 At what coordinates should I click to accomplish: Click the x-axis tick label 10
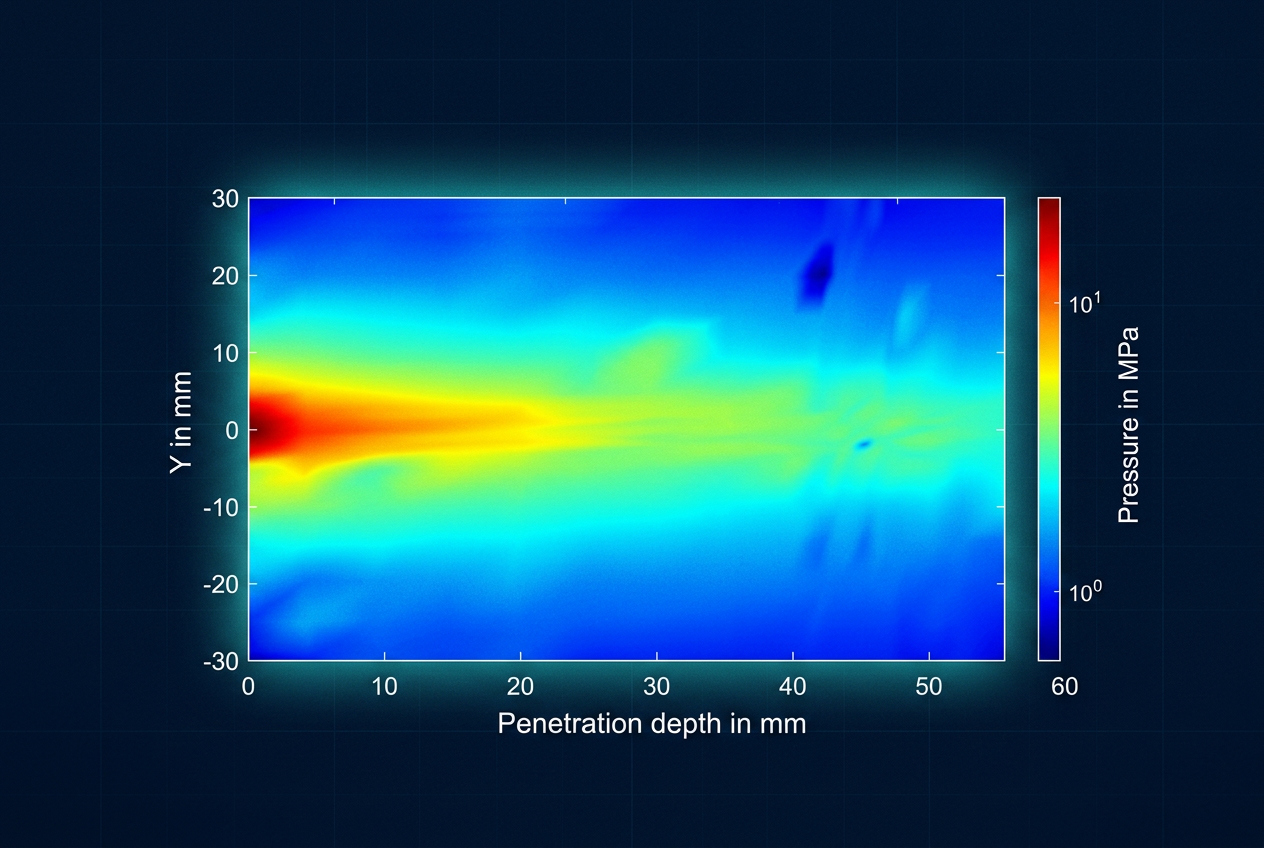click(x=385, y=688)
